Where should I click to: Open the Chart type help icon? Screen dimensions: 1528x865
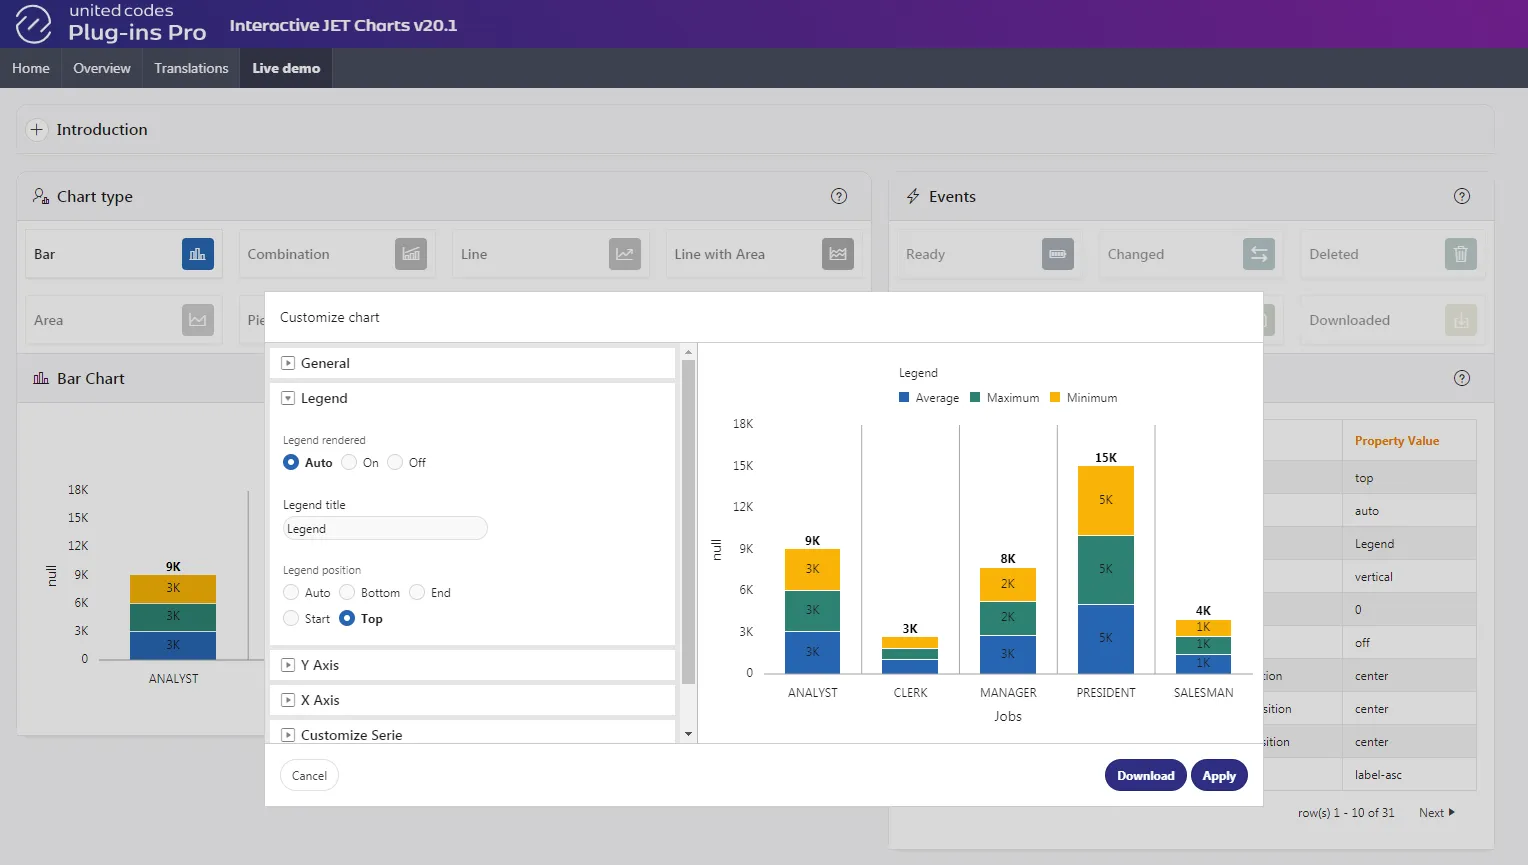[839, 196]
